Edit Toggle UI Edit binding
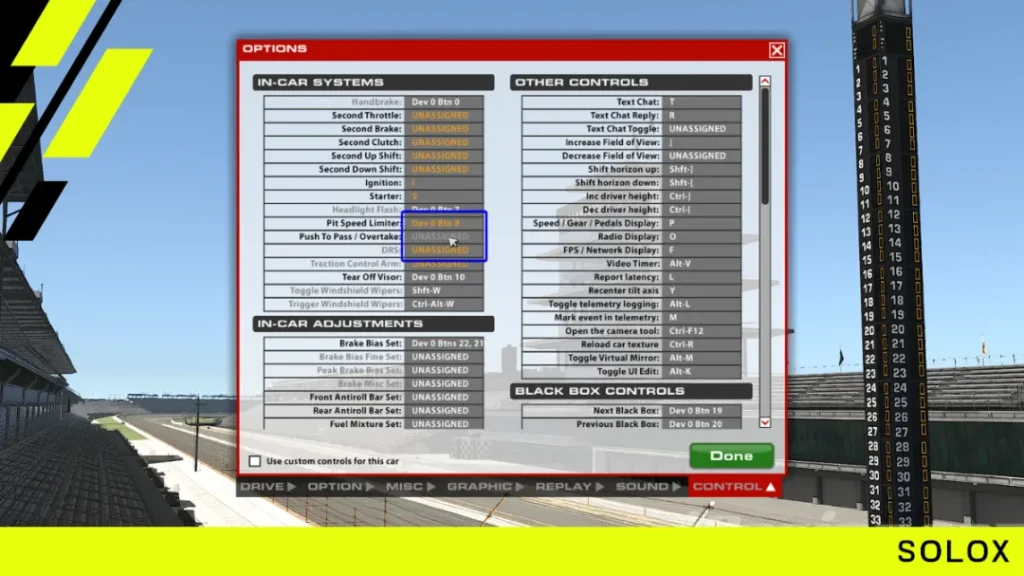 tap(702, 371)
